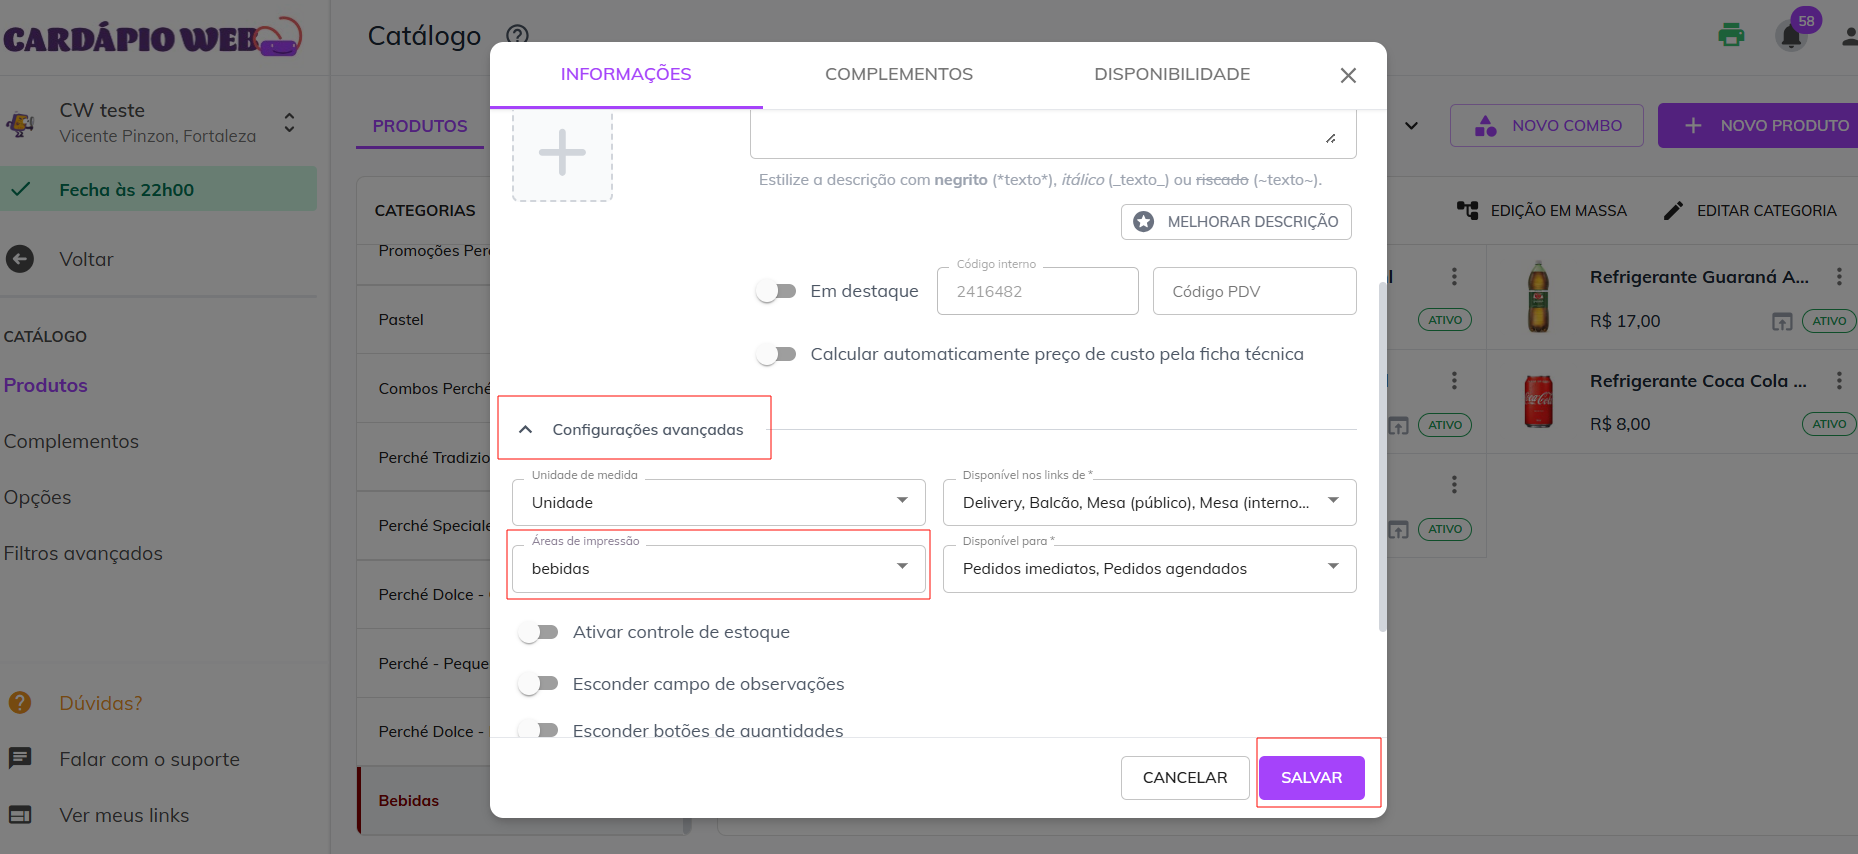Click the add image plus placeholder

coord(562,153)
